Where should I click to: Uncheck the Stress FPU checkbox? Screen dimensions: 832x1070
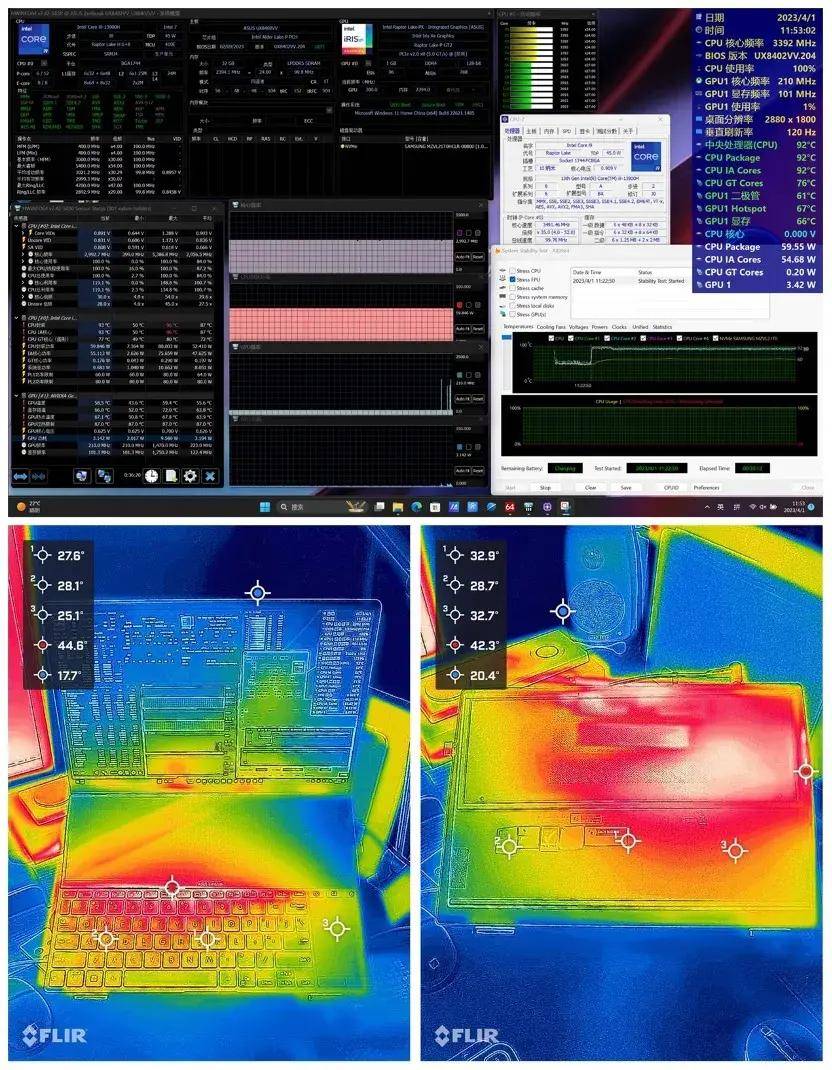coord(513,280)
